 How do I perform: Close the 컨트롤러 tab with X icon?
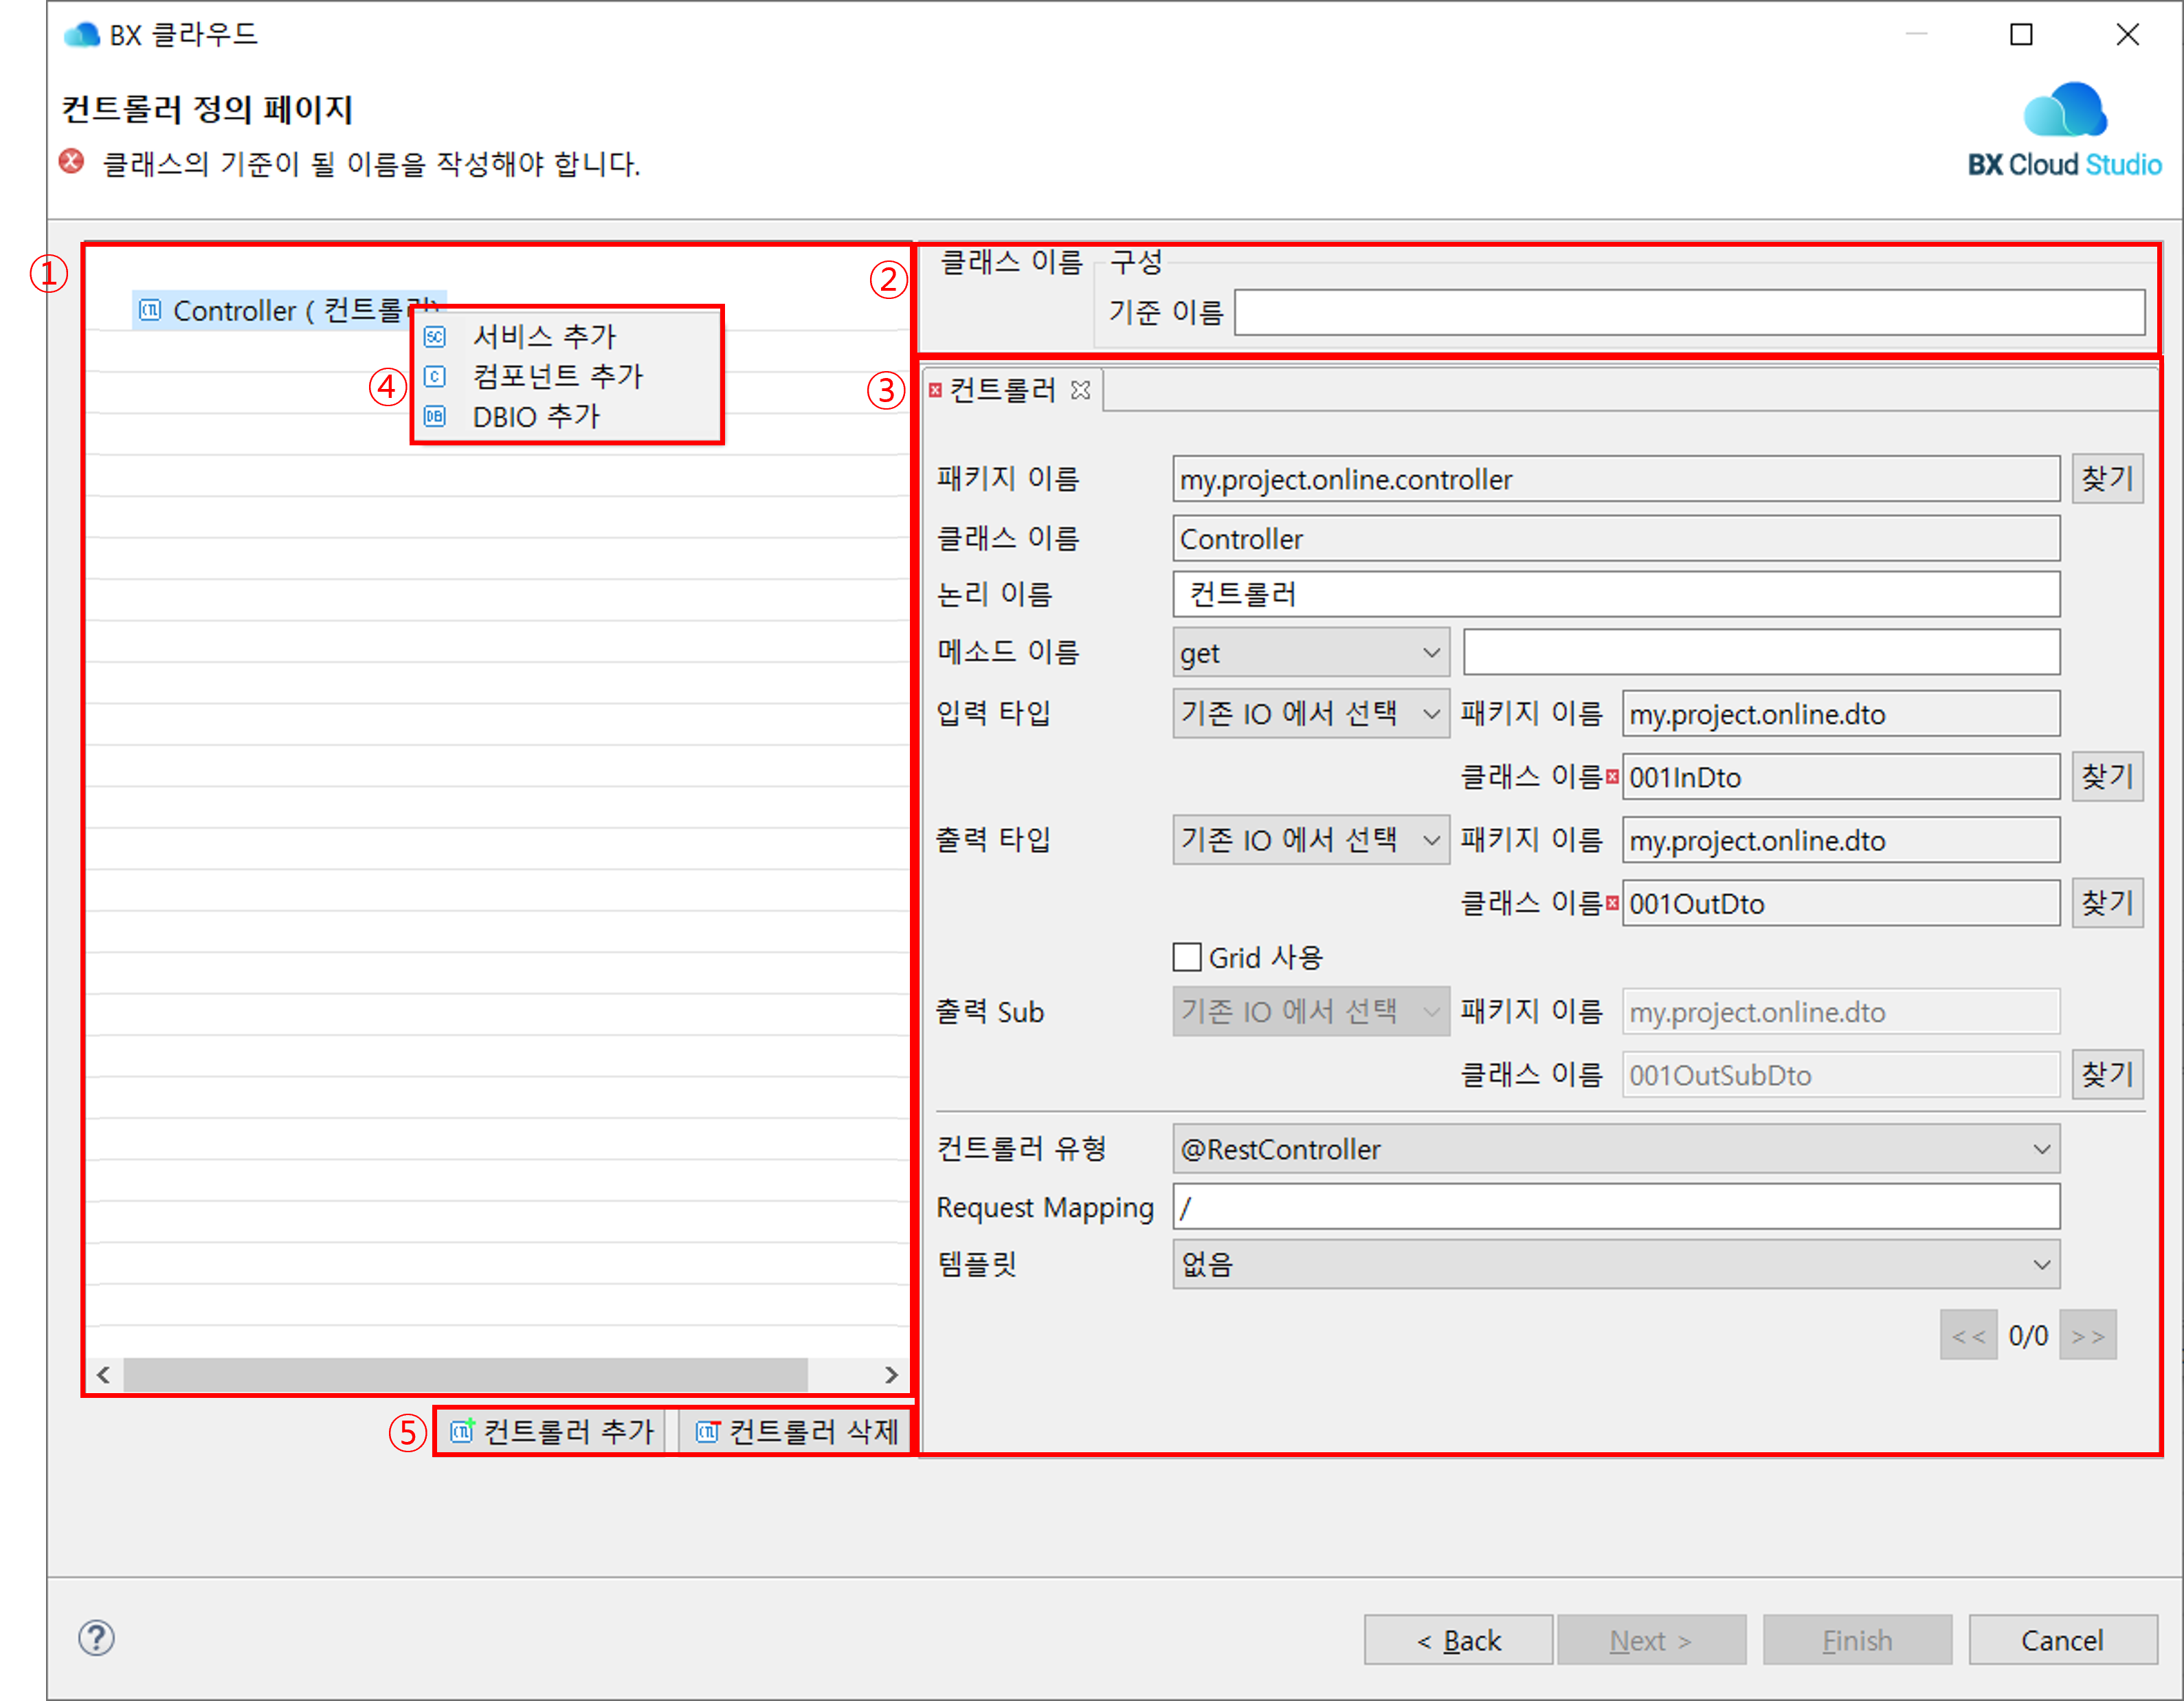pos(1080,390)
